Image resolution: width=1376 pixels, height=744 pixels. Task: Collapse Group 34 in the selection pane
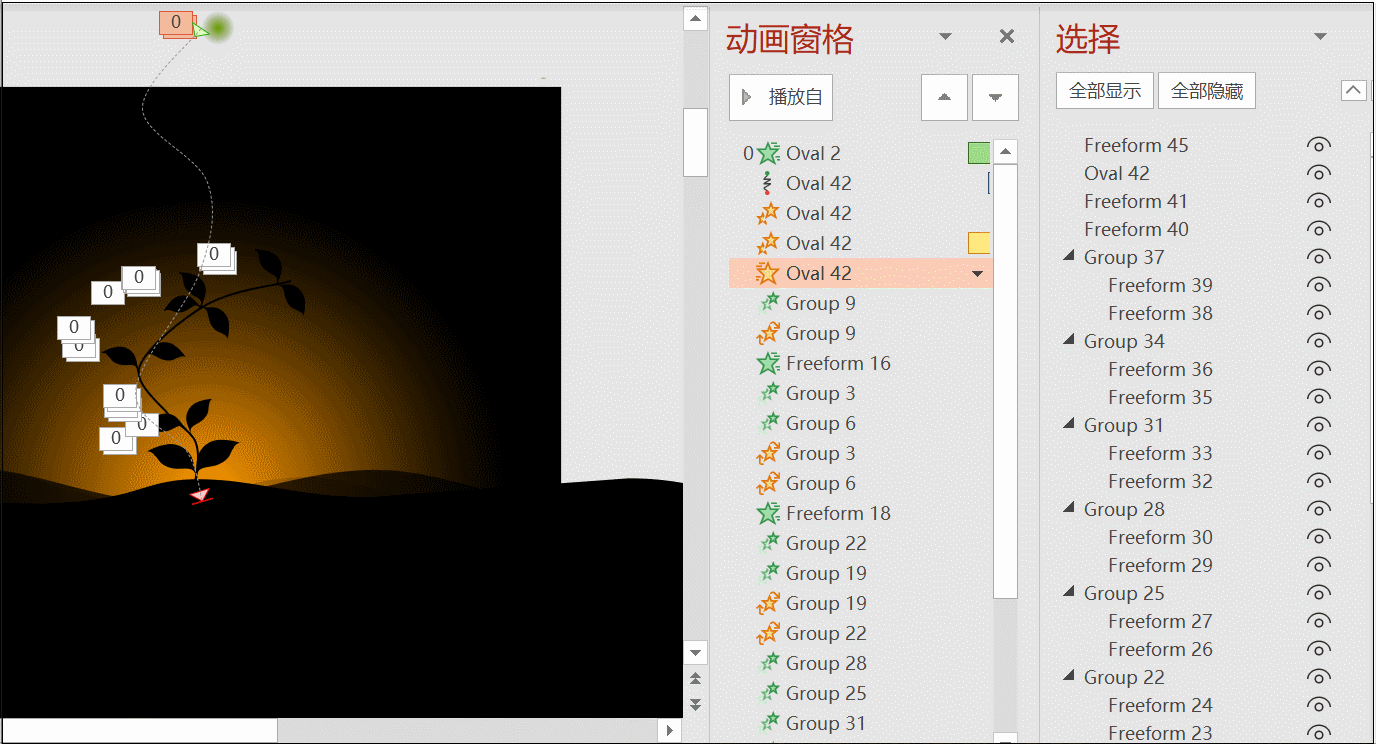point(1069,341)
